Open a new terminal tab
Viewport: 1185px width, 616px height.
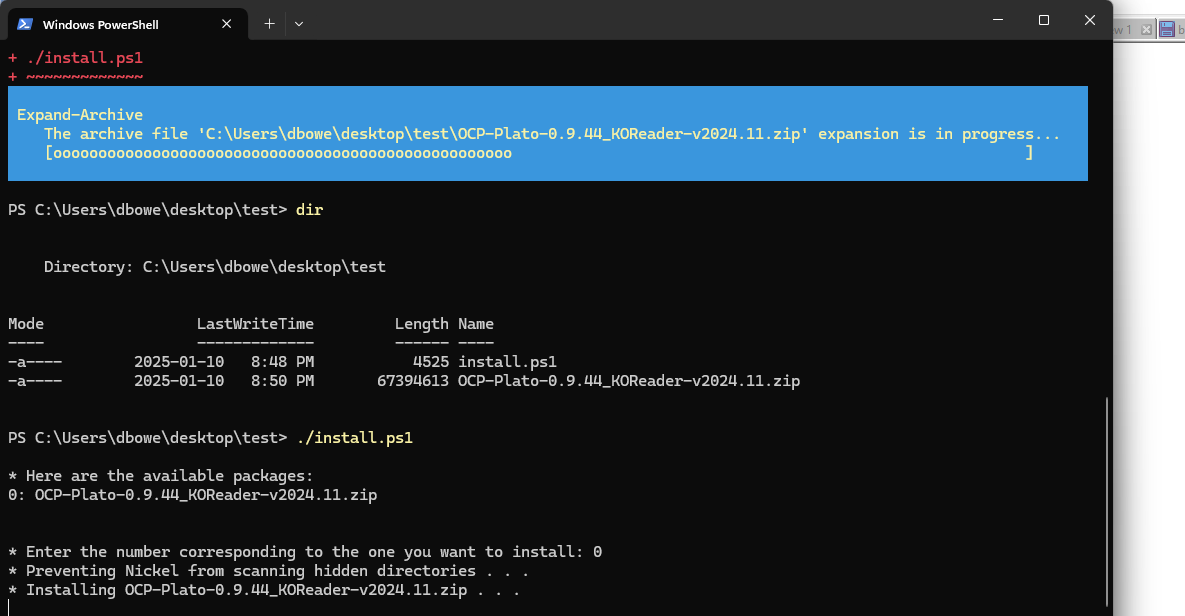point(269,24)
